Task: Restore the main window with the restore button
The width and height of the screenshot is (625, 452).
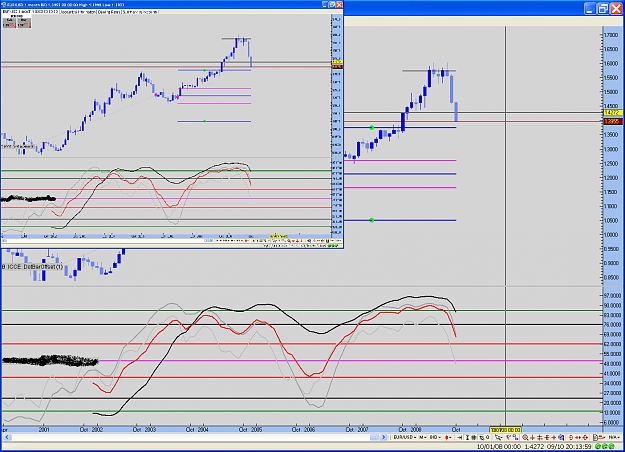Action: click(x=603, y=8)
